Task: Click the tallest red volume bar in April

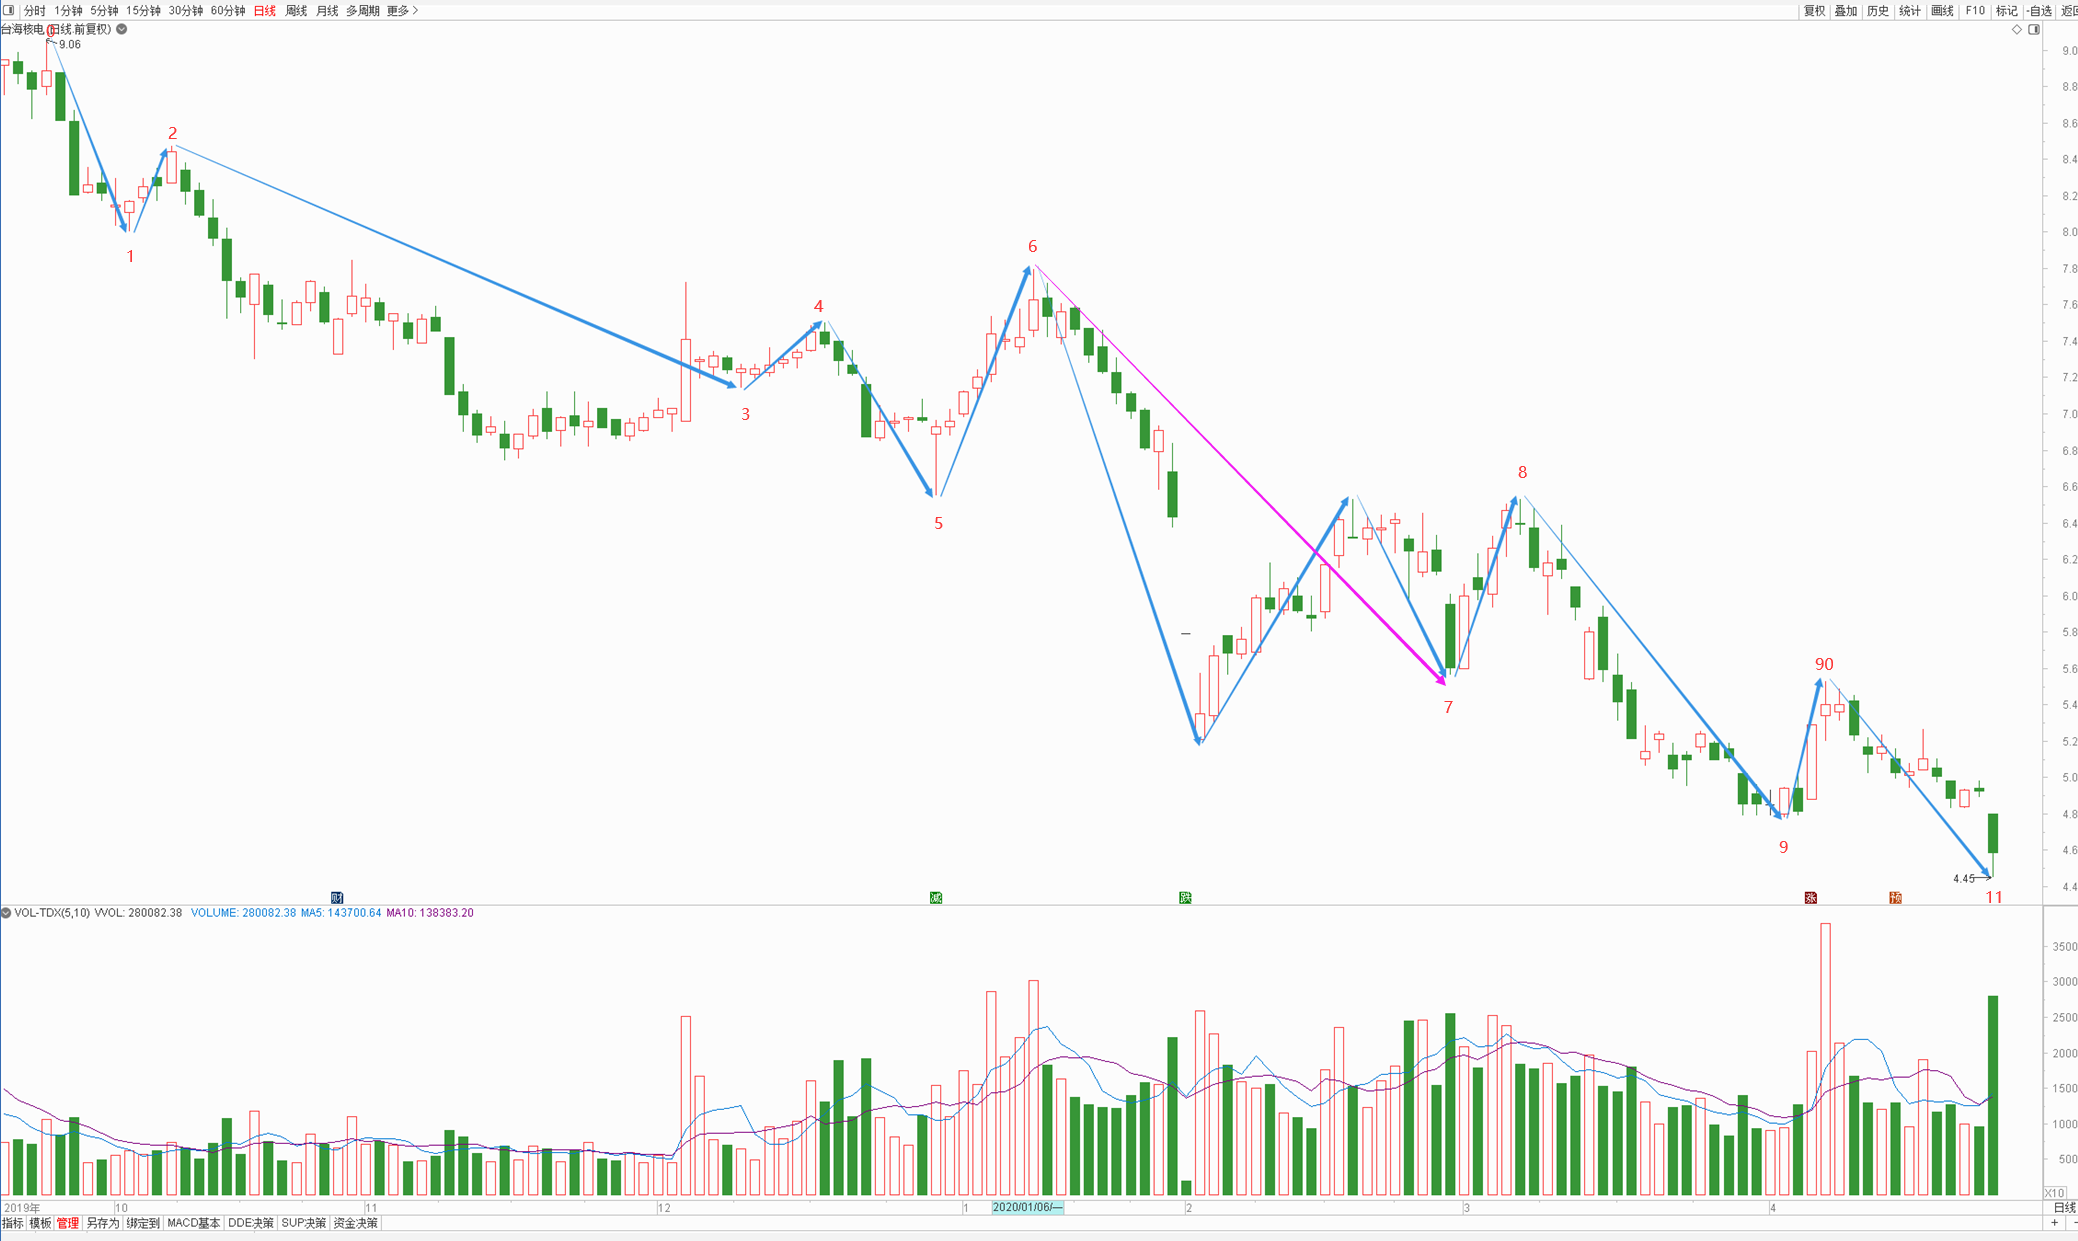Action: [x=1825, y=1059]
